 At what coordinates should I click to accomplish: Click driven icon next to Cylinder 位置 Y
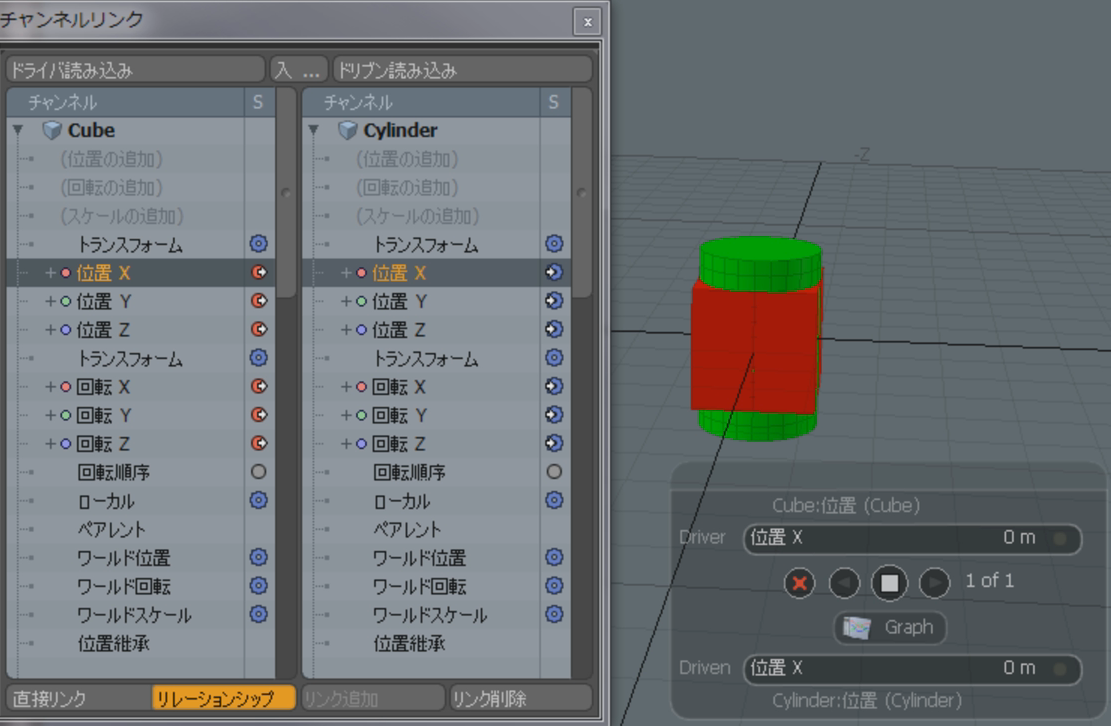pyautogui.click(x=554, y=301)
